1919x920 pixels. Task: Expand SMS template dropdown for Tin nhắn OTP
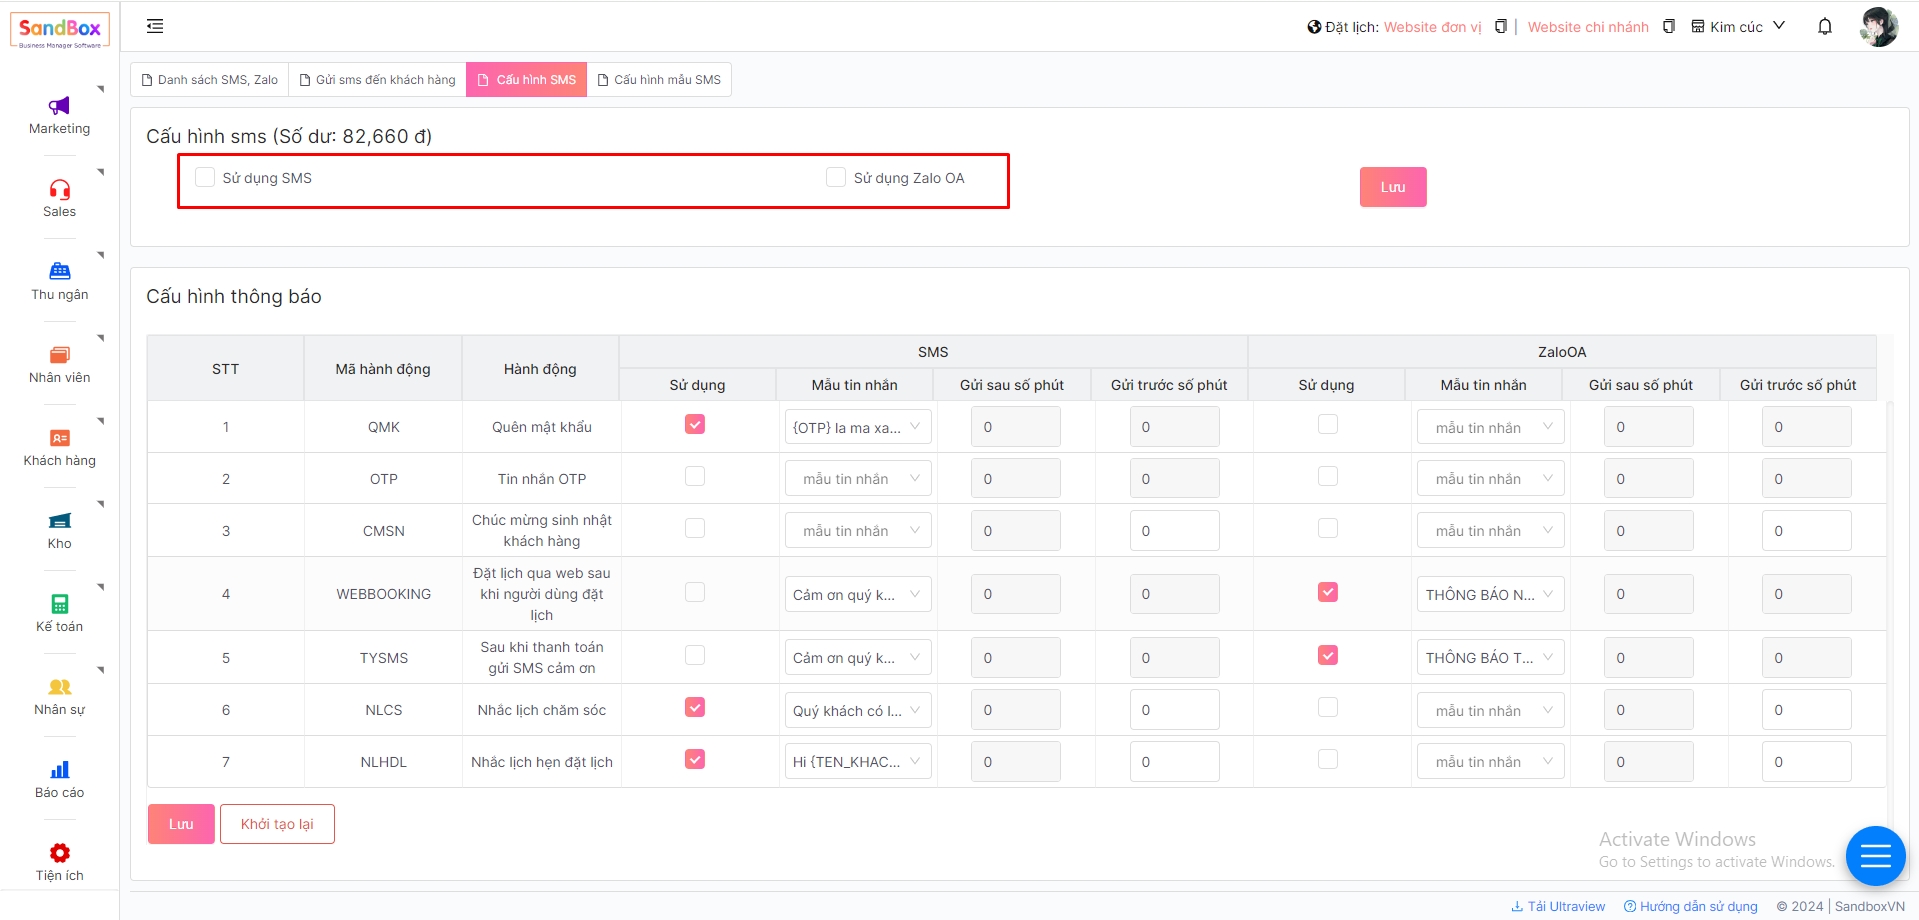[858, 479]
